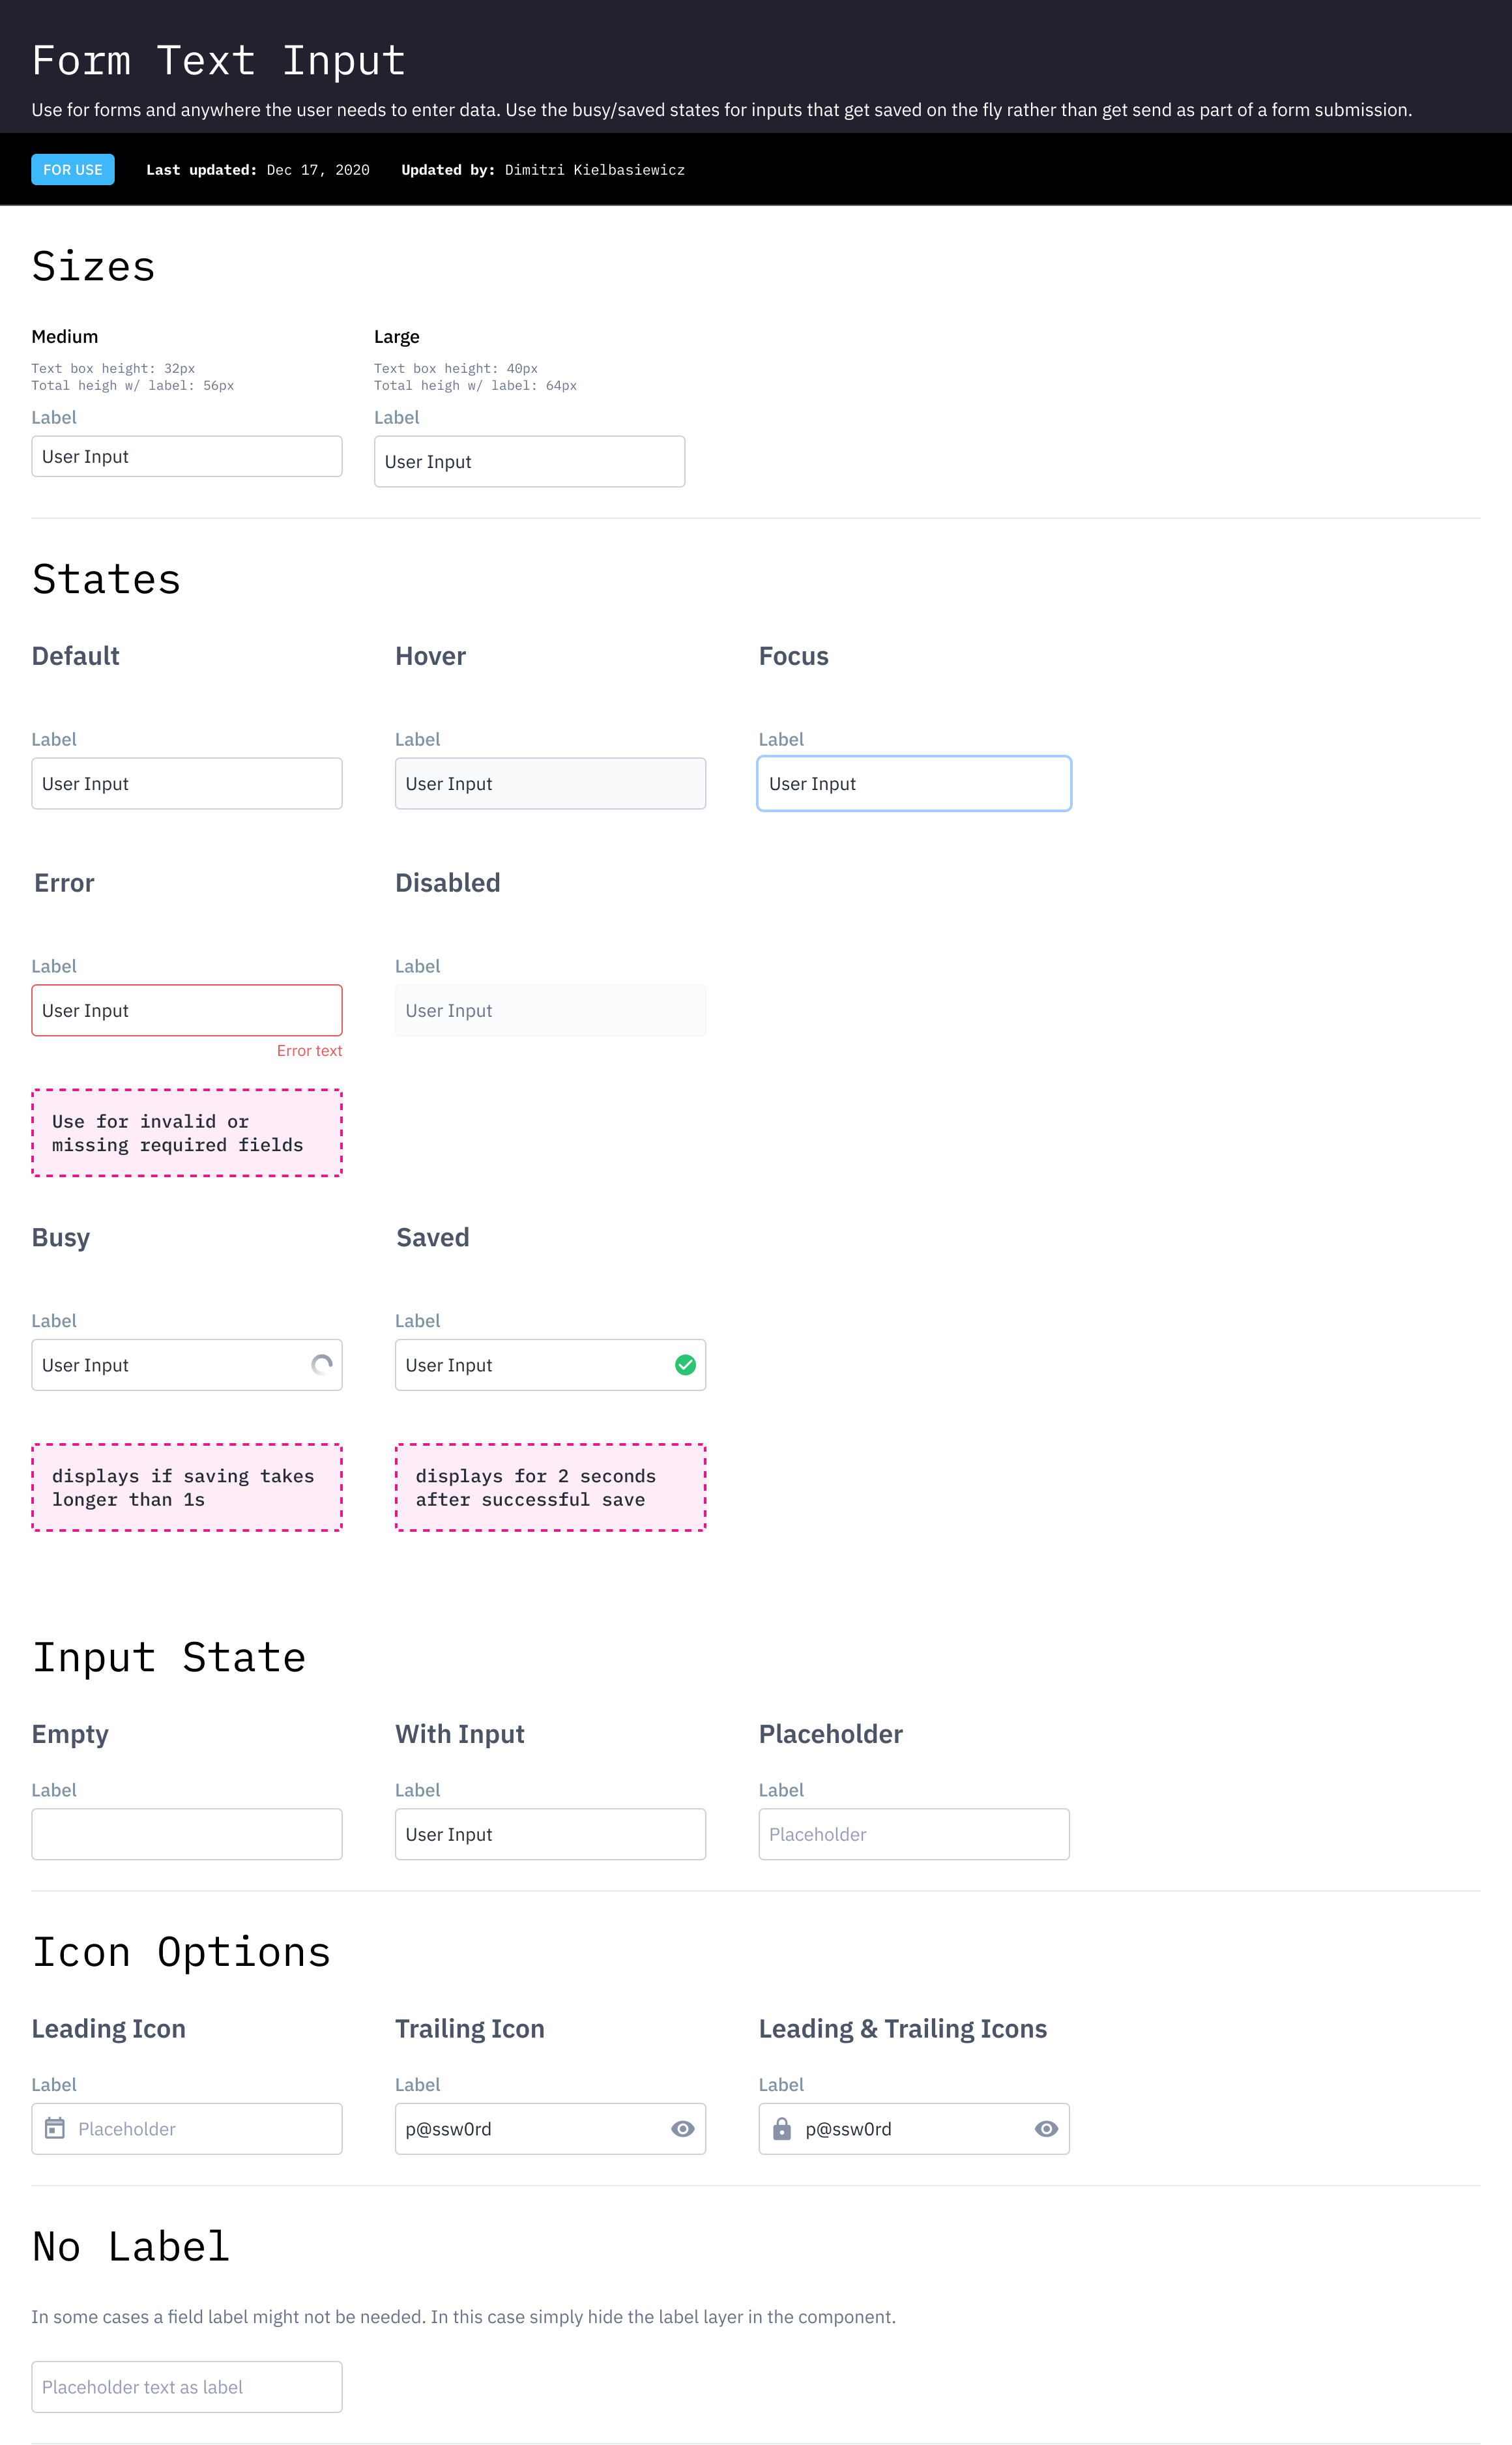Click the Empty input field
The image size is (1512, 2445).
(187, 1833)
